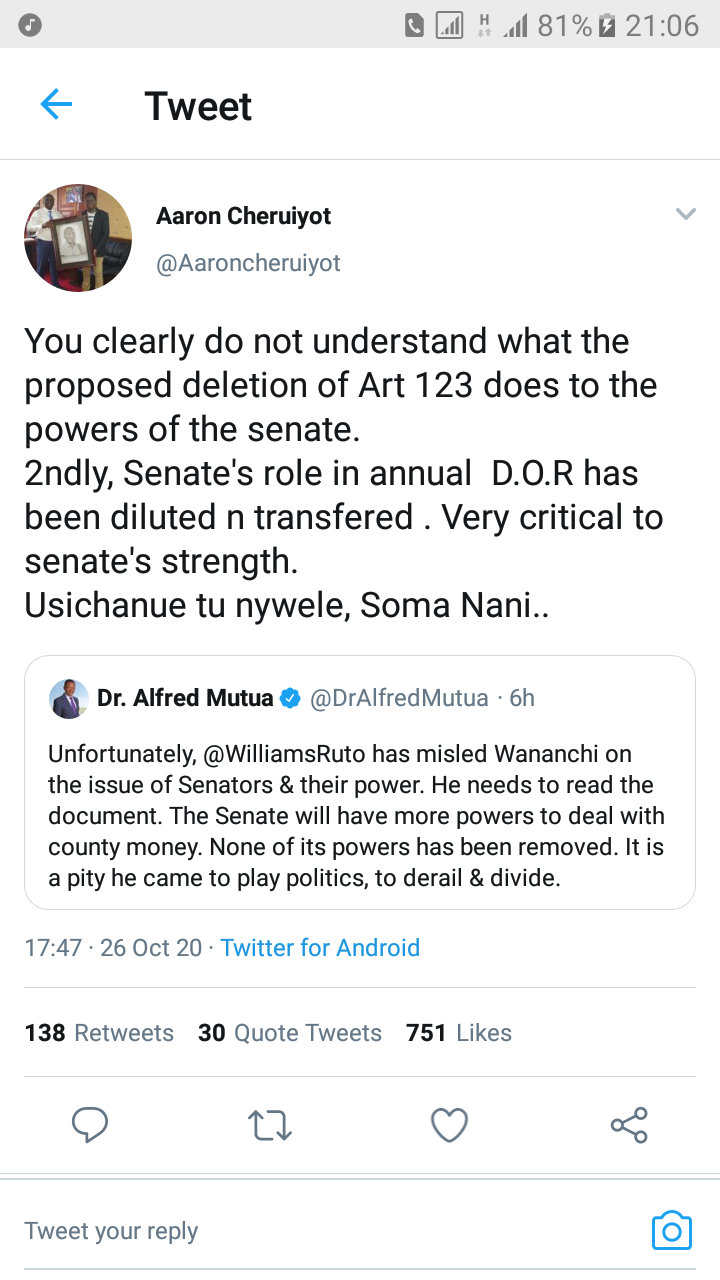Tap the retweet icon
Screen dimensions: 720x1280
pyautogui.click(x=269, y=1125)
